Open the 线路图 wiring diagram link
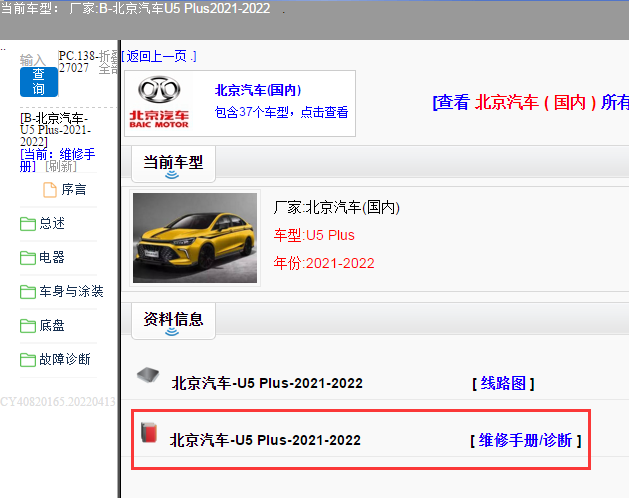The width and height of the screenshot is (629, 498). [x=503, y=383]
